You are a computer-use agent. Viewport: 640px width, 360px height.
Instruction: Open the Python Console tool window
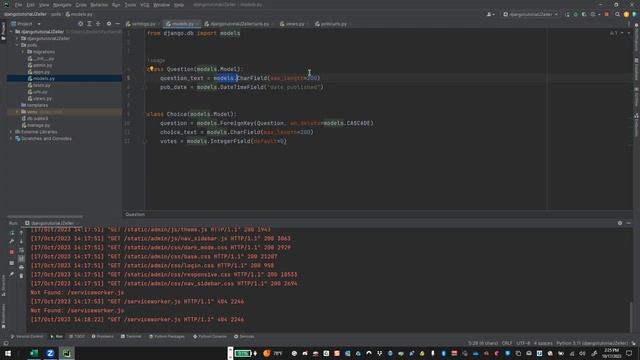pos(210,336)
